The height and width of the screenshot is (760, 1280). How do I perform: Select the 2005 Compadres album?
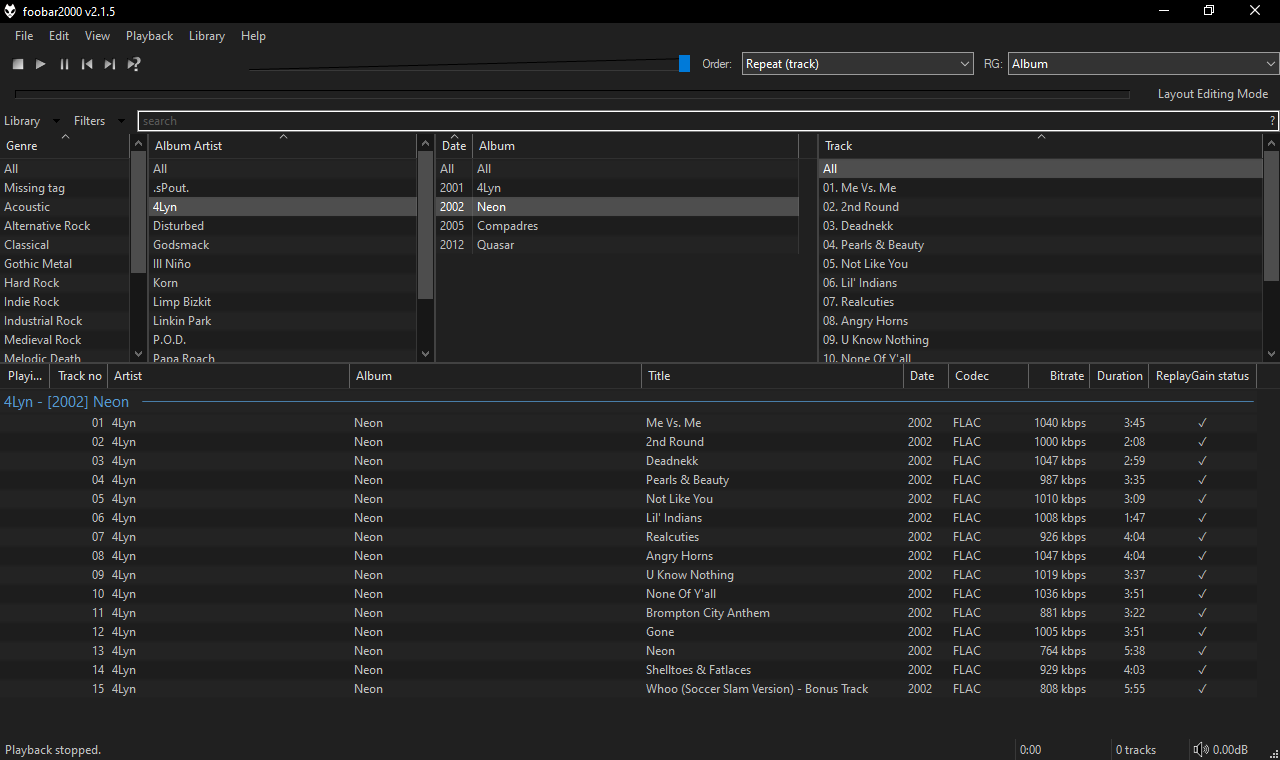click(617, 226)
